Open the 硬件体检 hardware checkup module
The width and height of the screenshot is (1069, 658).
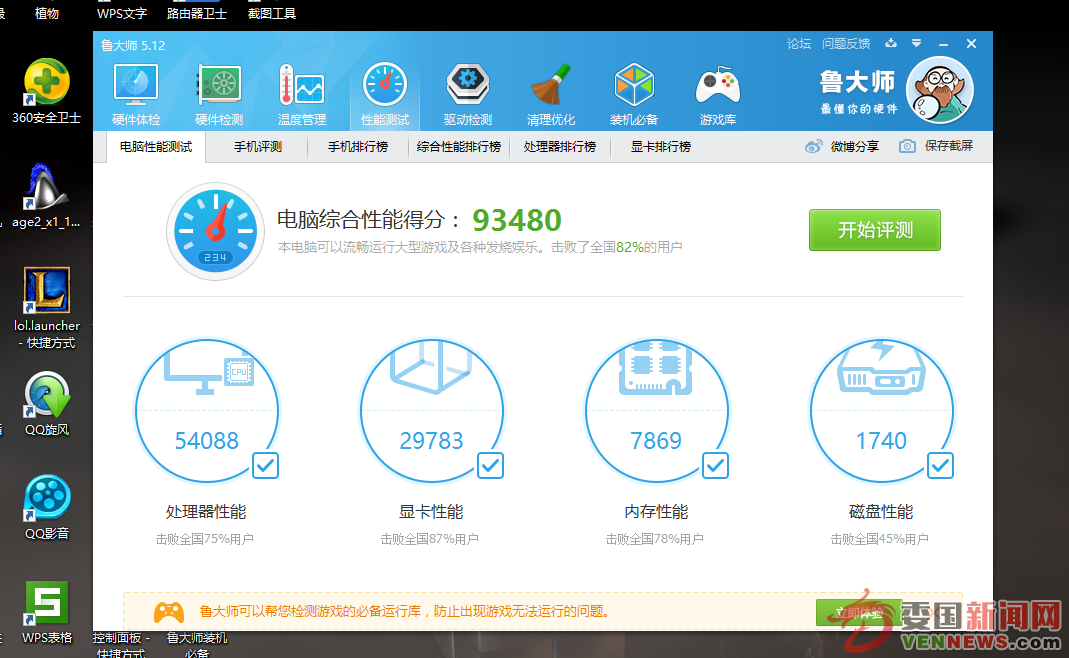click(x=136, y=95)
